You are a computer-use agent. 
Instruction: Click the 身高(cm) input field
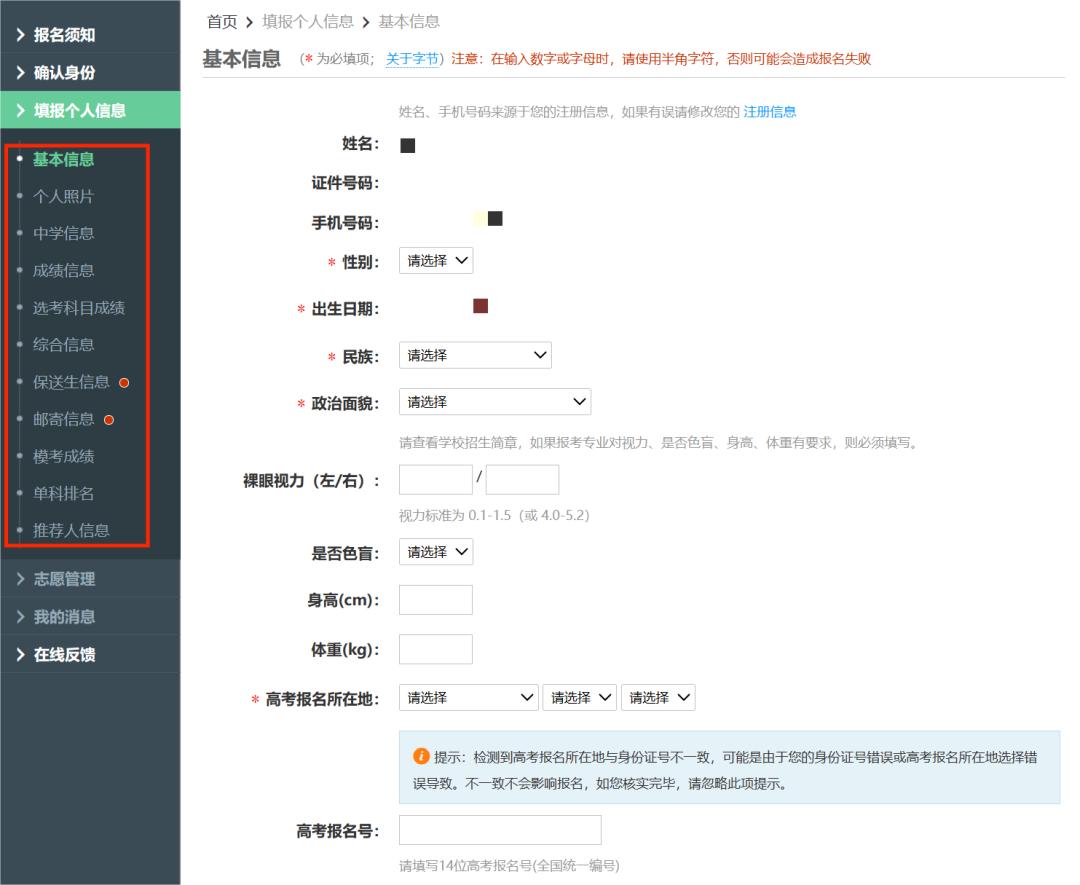click(x=435, y=599)
